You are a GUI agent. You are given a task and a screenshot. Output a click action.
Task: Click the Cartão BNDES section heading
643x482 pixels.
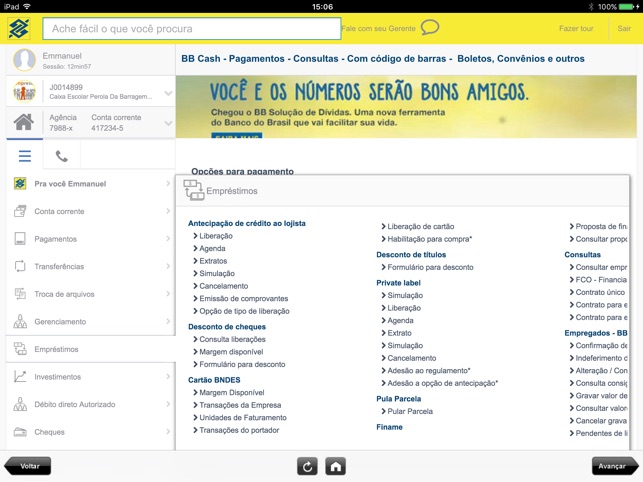click(x=214, y=380)
